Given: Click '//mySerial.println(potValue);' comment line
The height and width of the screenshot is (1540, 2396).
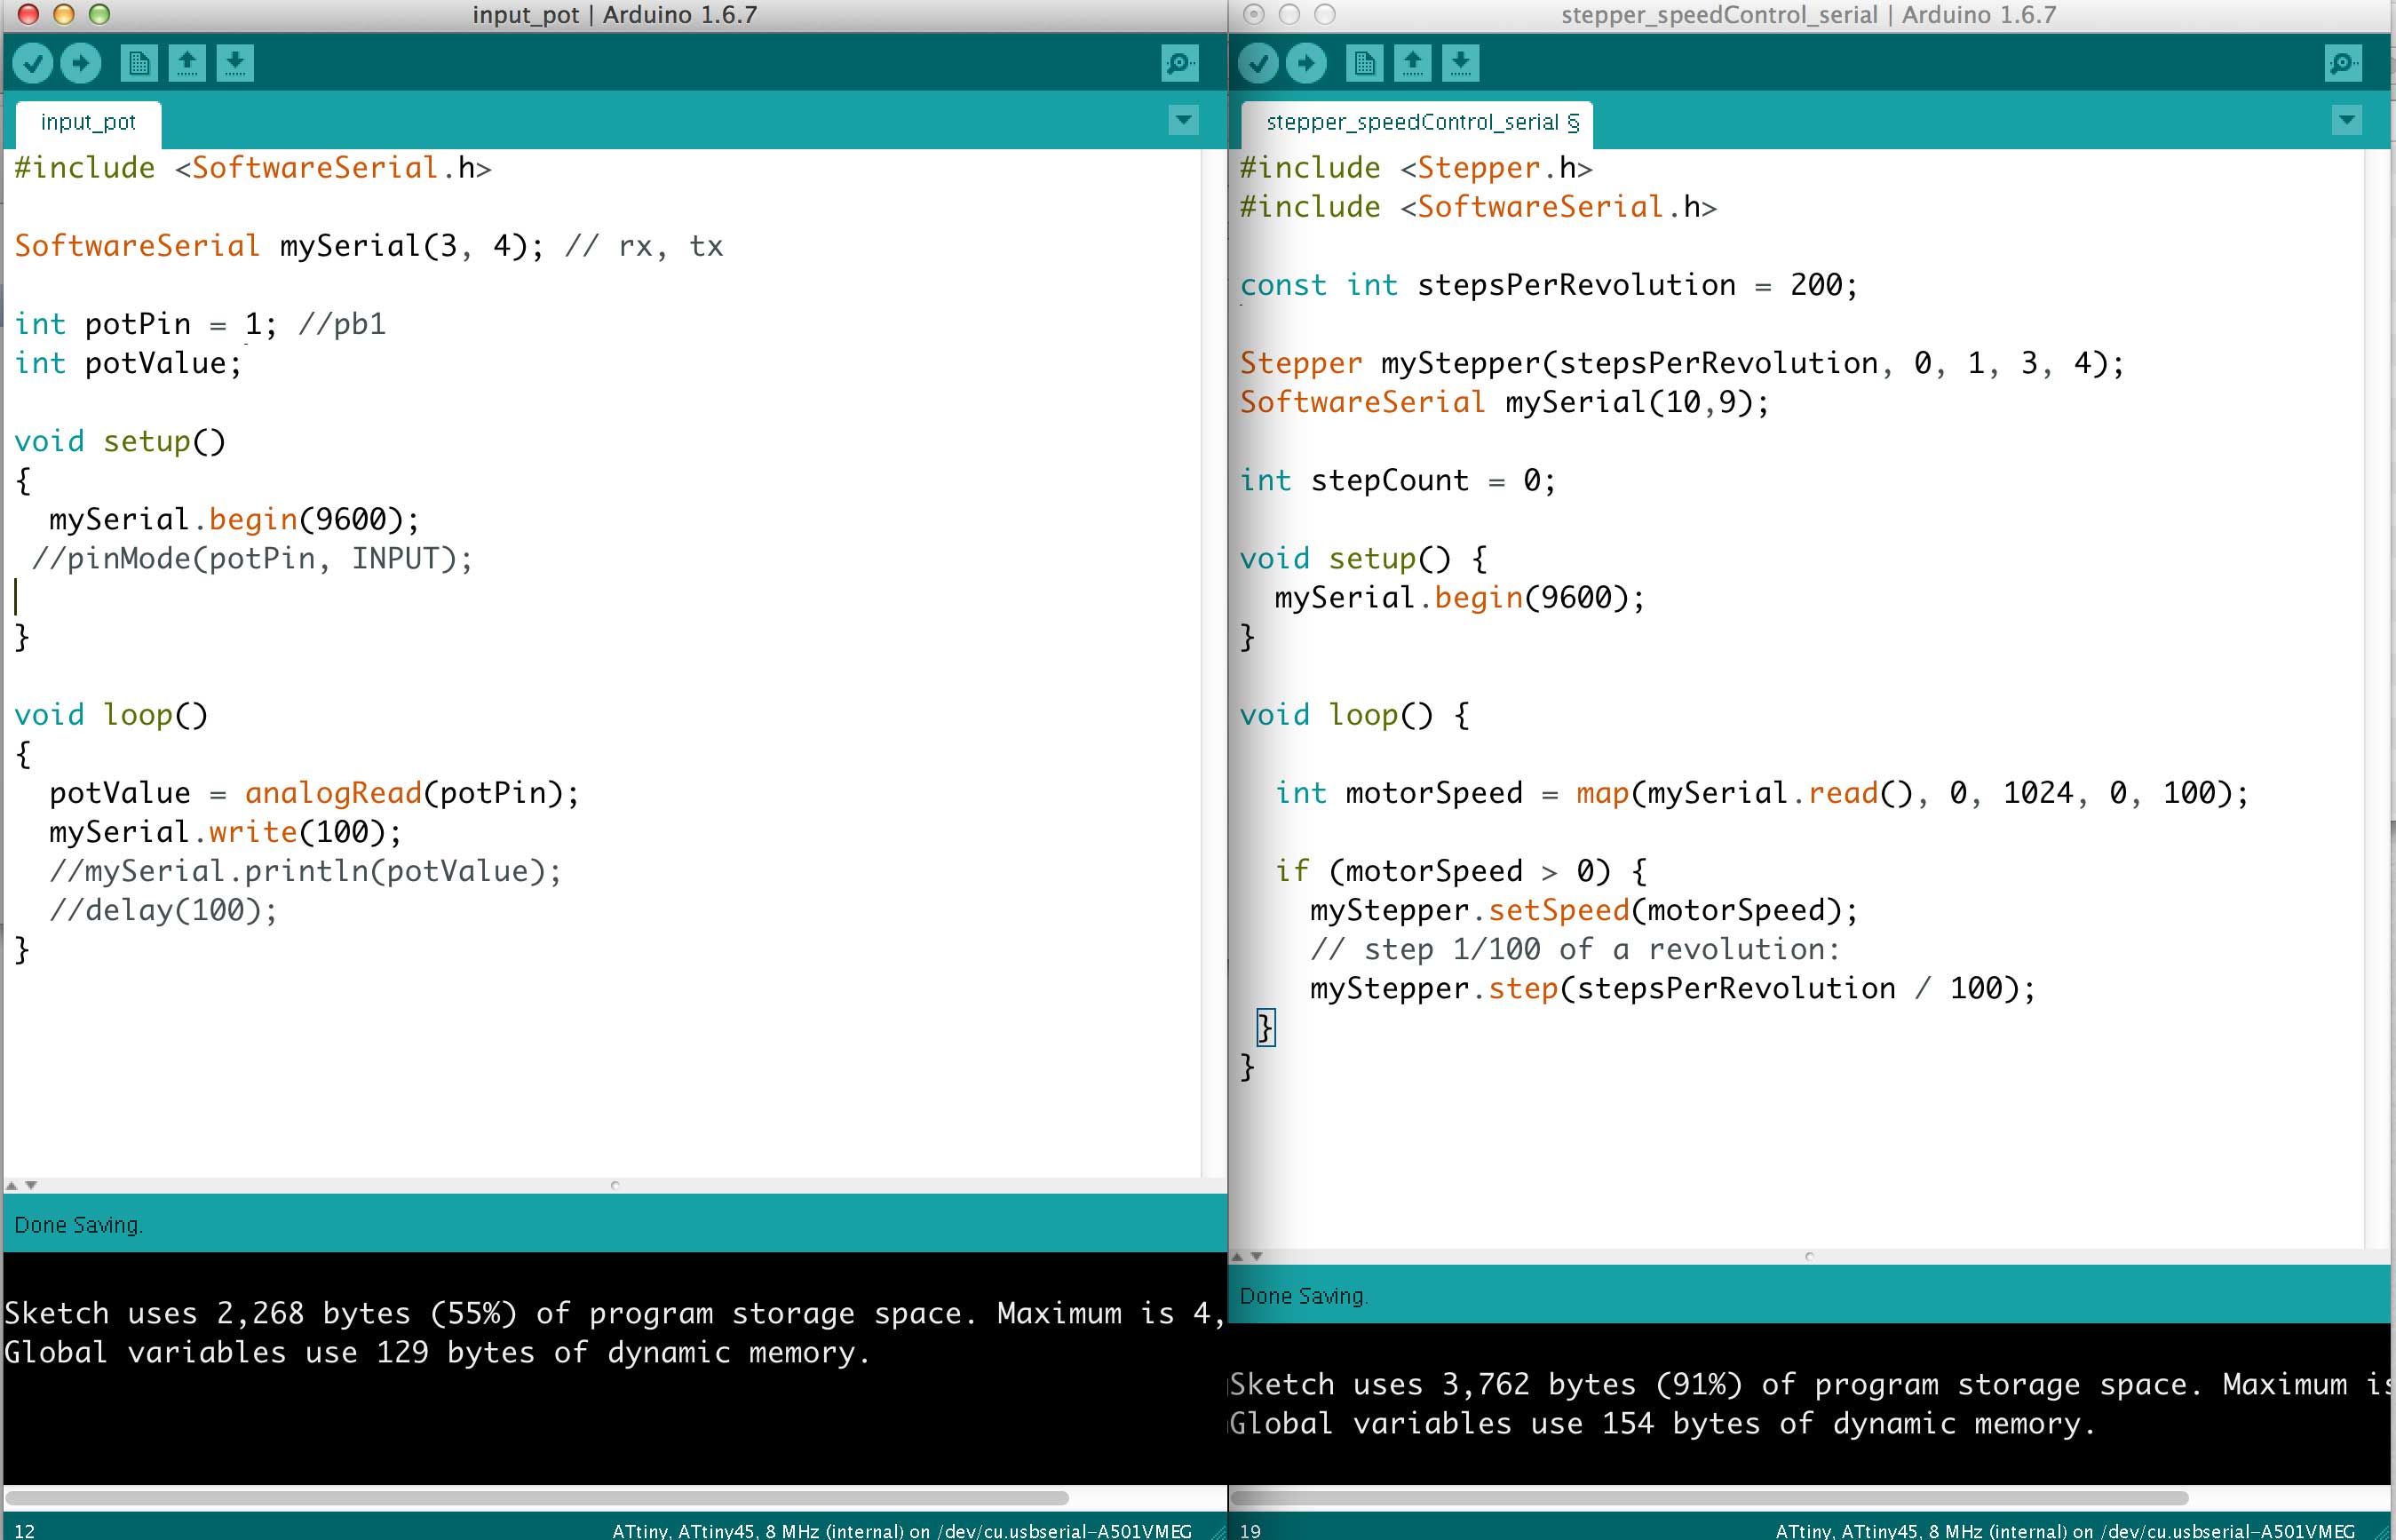Looking at the screenshot, I should pos(305,871).
